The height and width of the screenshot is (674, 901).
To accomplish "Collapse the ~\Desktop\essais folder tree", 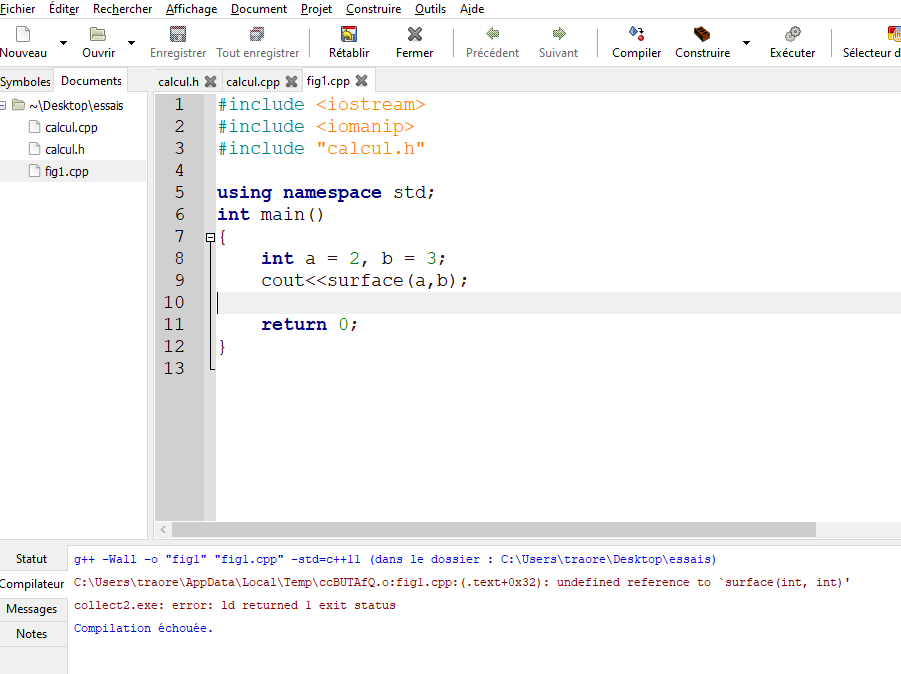I will 4,105.
